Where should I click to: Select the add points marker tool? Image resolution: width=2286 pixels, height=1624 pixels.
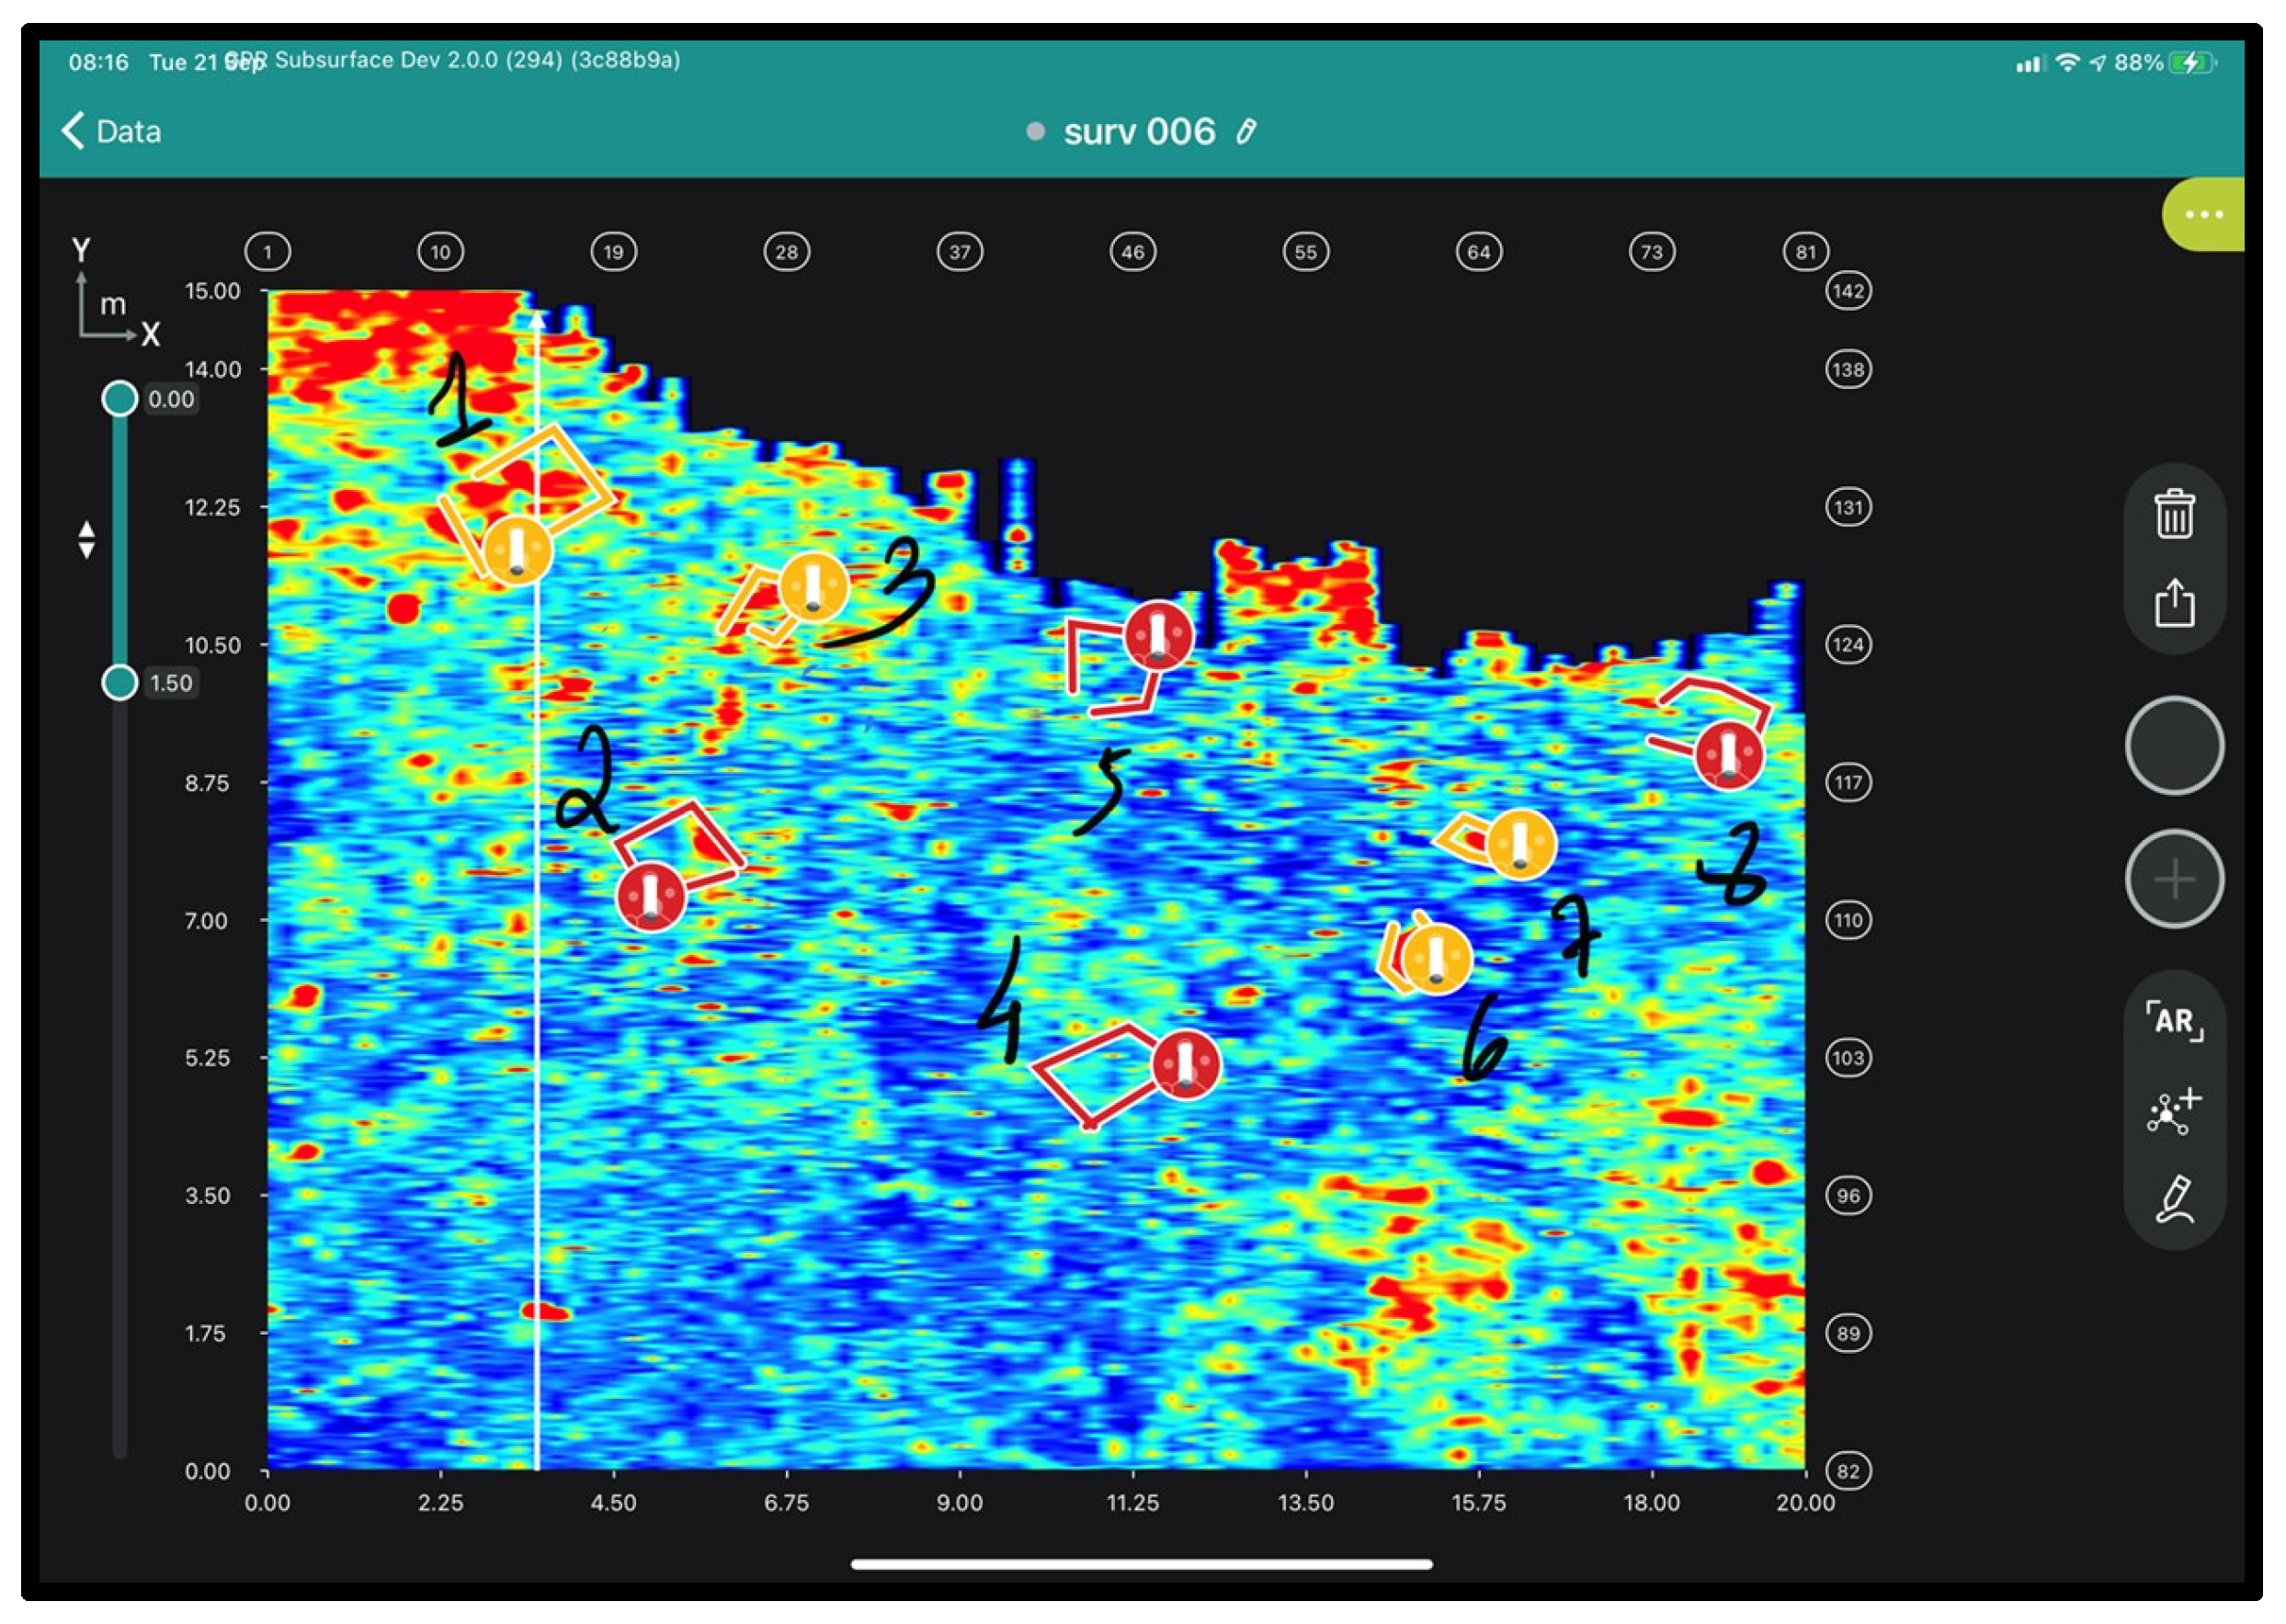[x=2173, y=1110]
